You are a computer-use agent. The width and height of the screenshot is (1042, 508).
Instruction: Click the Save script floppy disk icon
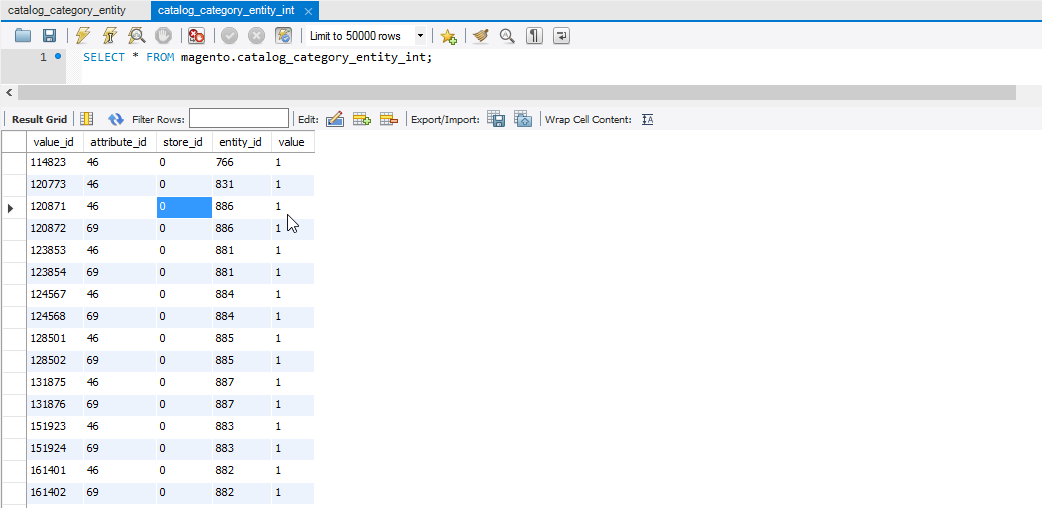(x=49, y=36)
